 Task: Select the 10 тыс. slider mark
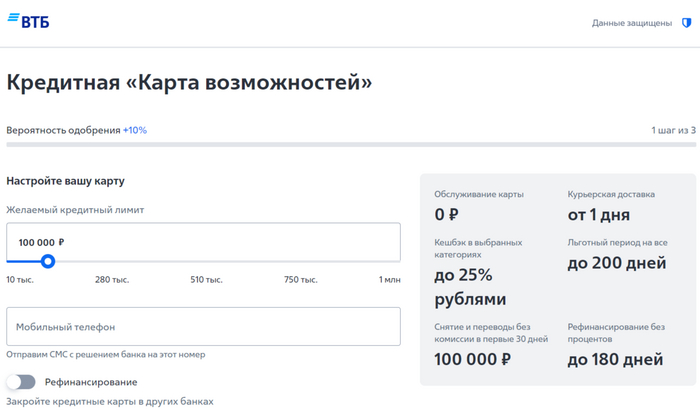point(20,280)
